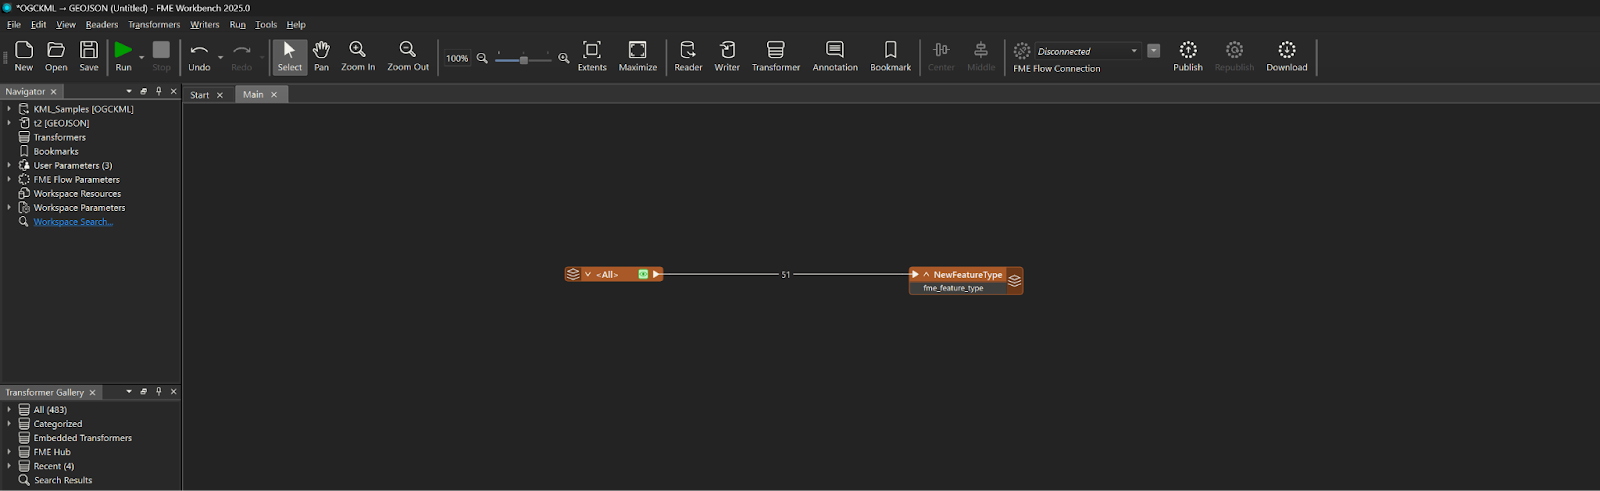Switch to the Start tab

pos(200,95)
